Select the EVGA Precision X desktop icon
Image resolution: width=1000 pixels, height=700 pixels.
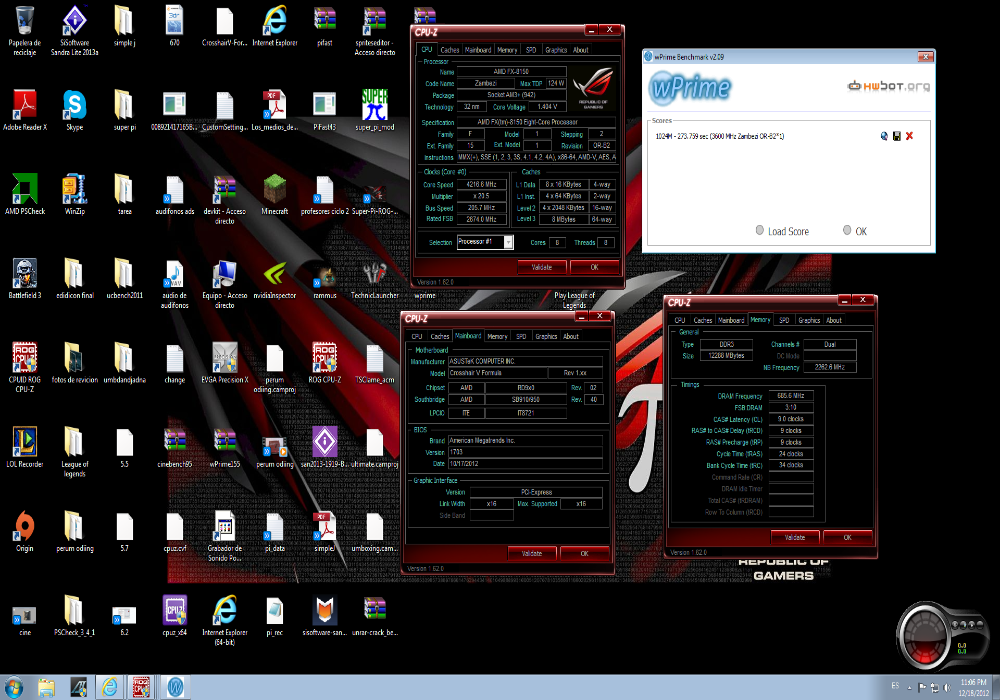(x=224, y=363)
